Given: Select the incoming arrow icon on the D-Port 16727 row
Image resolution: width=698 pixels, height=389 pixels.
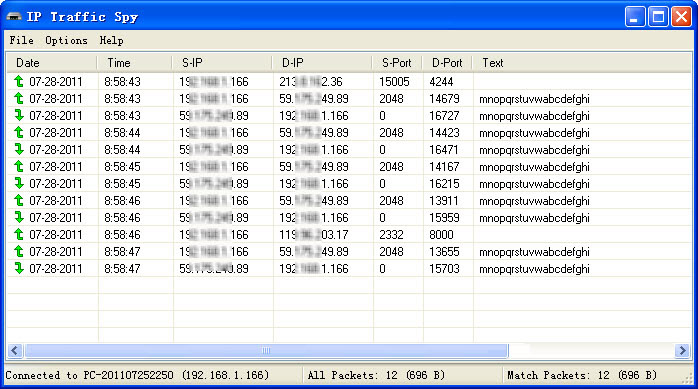Looking at the screenshot, I should pyautogui.click(x=19, y=115).
